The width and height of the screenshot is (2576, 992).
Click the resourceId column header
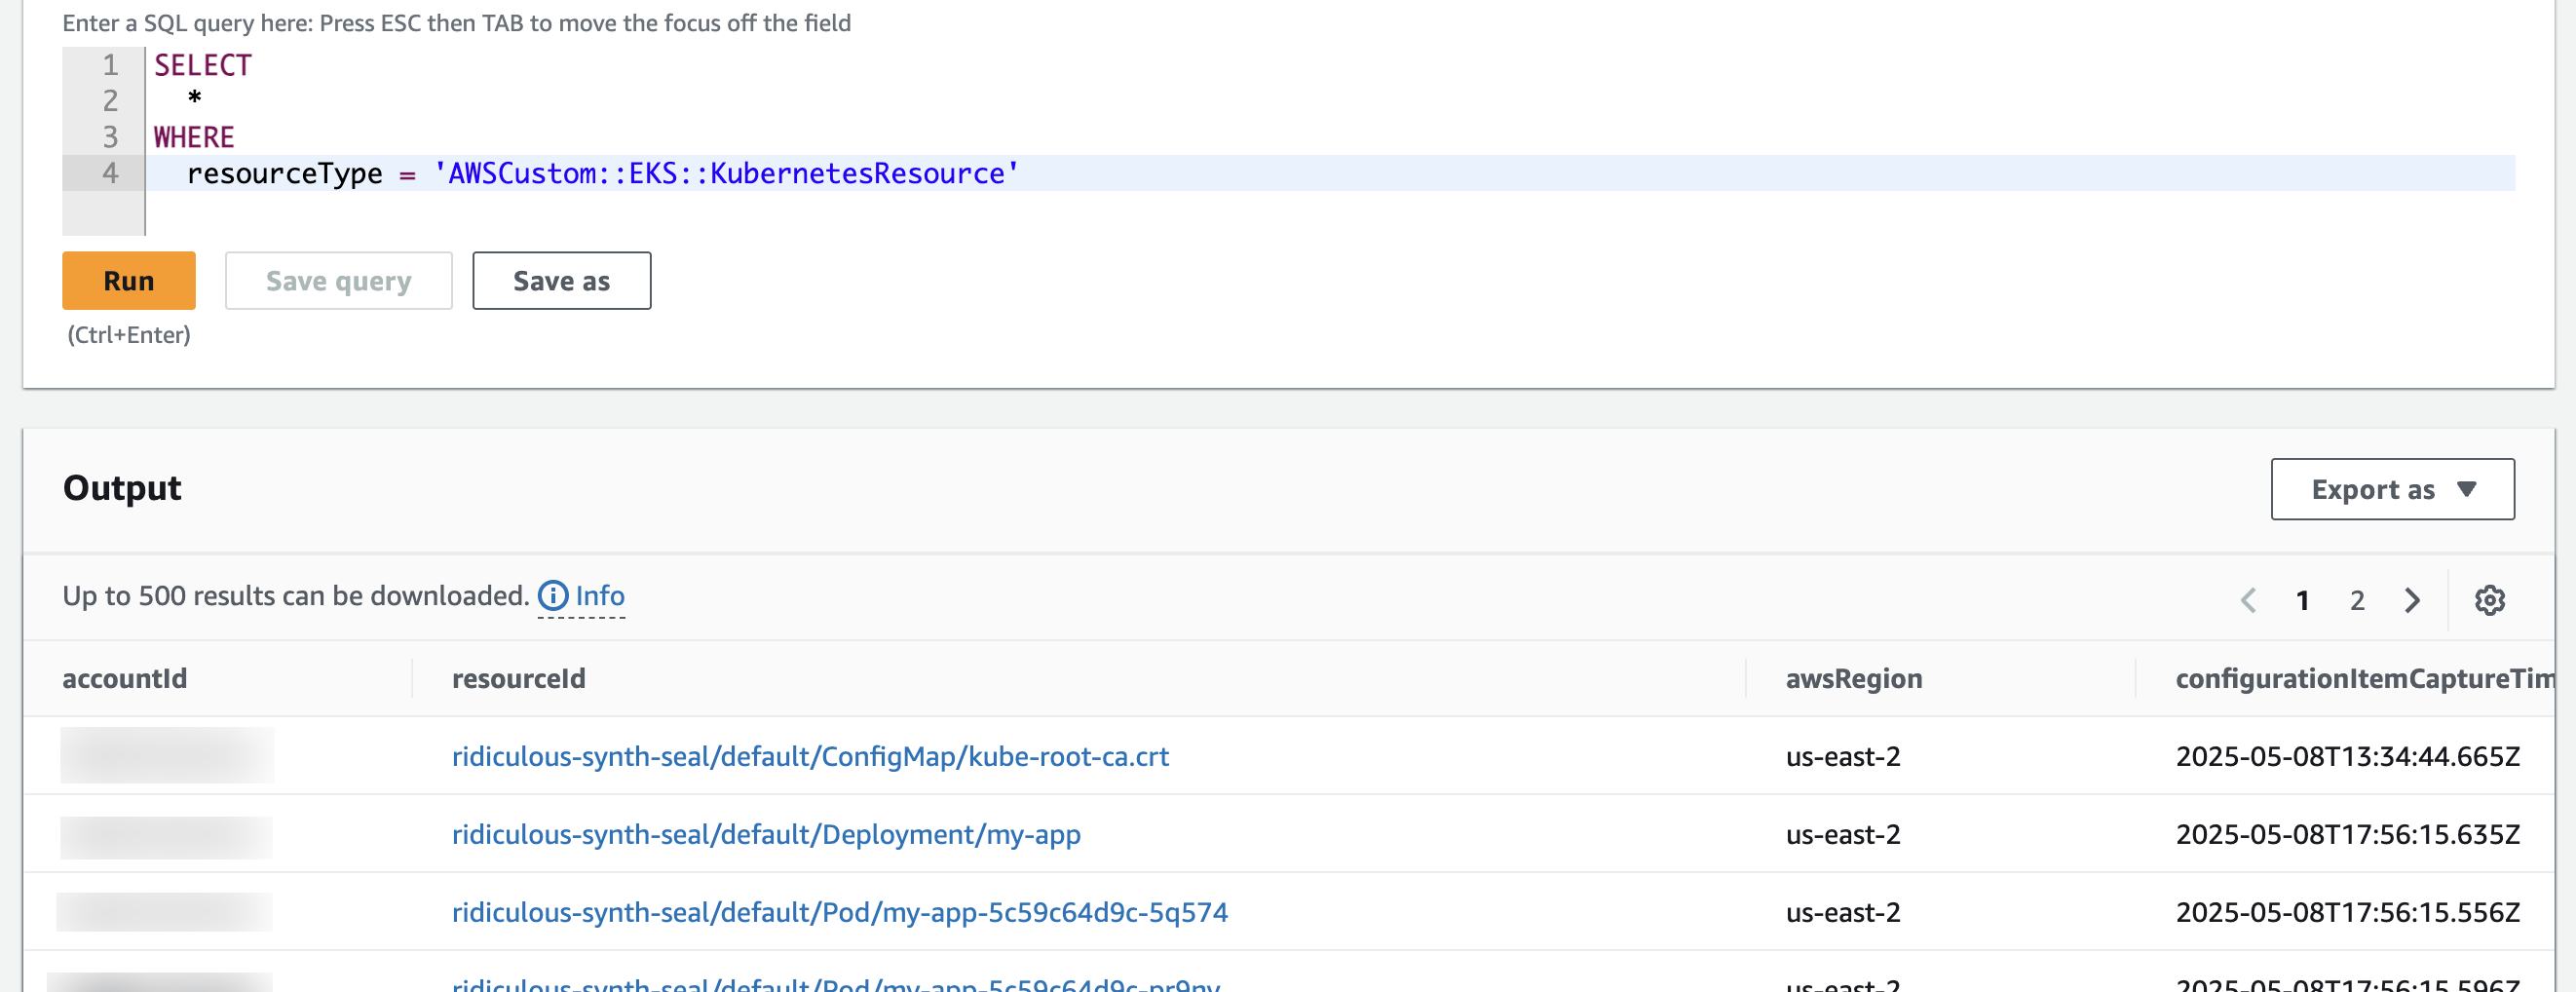point(518,678)
